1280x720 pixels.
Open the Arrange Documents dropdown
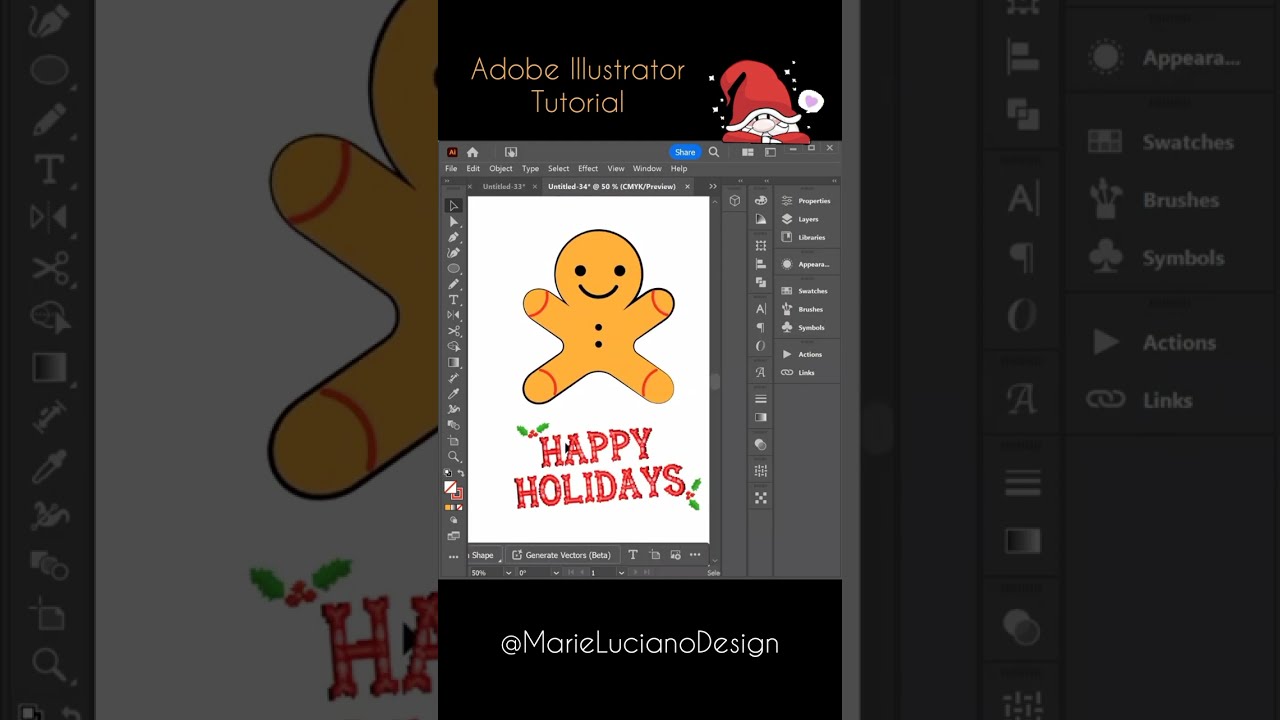tap(748, 152)
